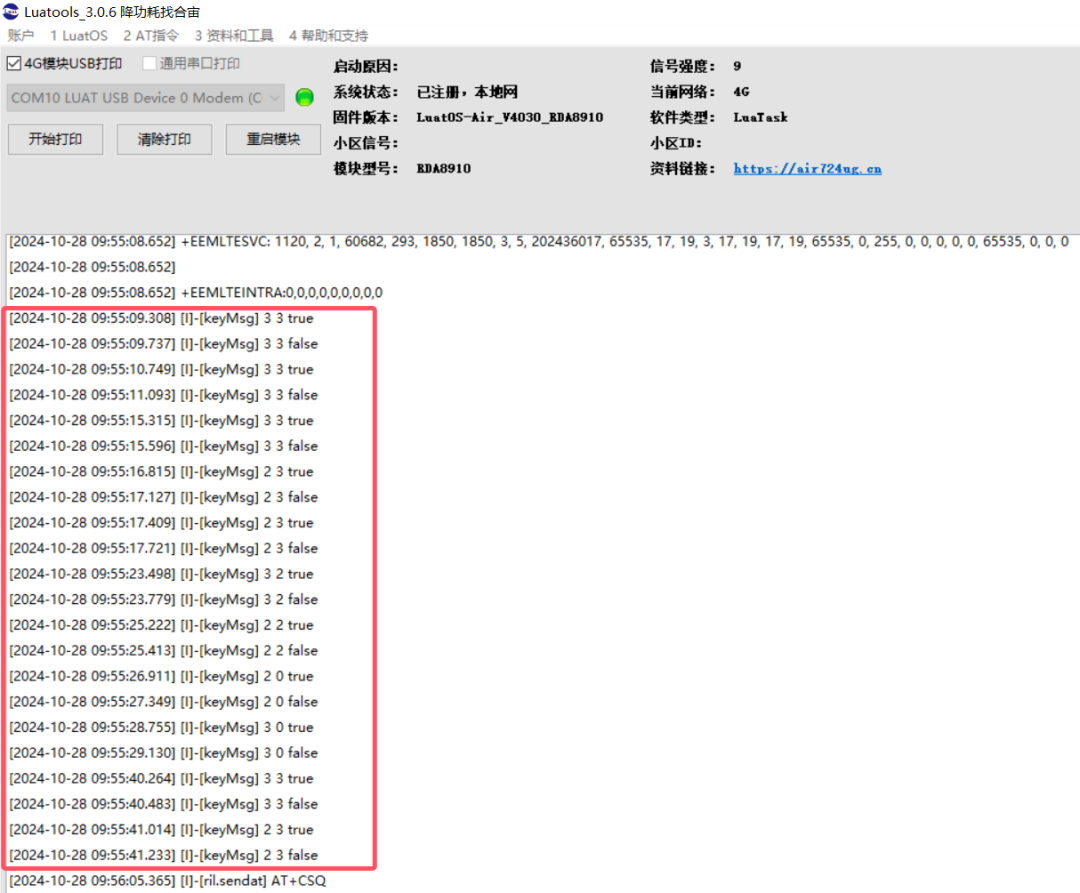Click the 开始打印 button

tap(55, 139)
